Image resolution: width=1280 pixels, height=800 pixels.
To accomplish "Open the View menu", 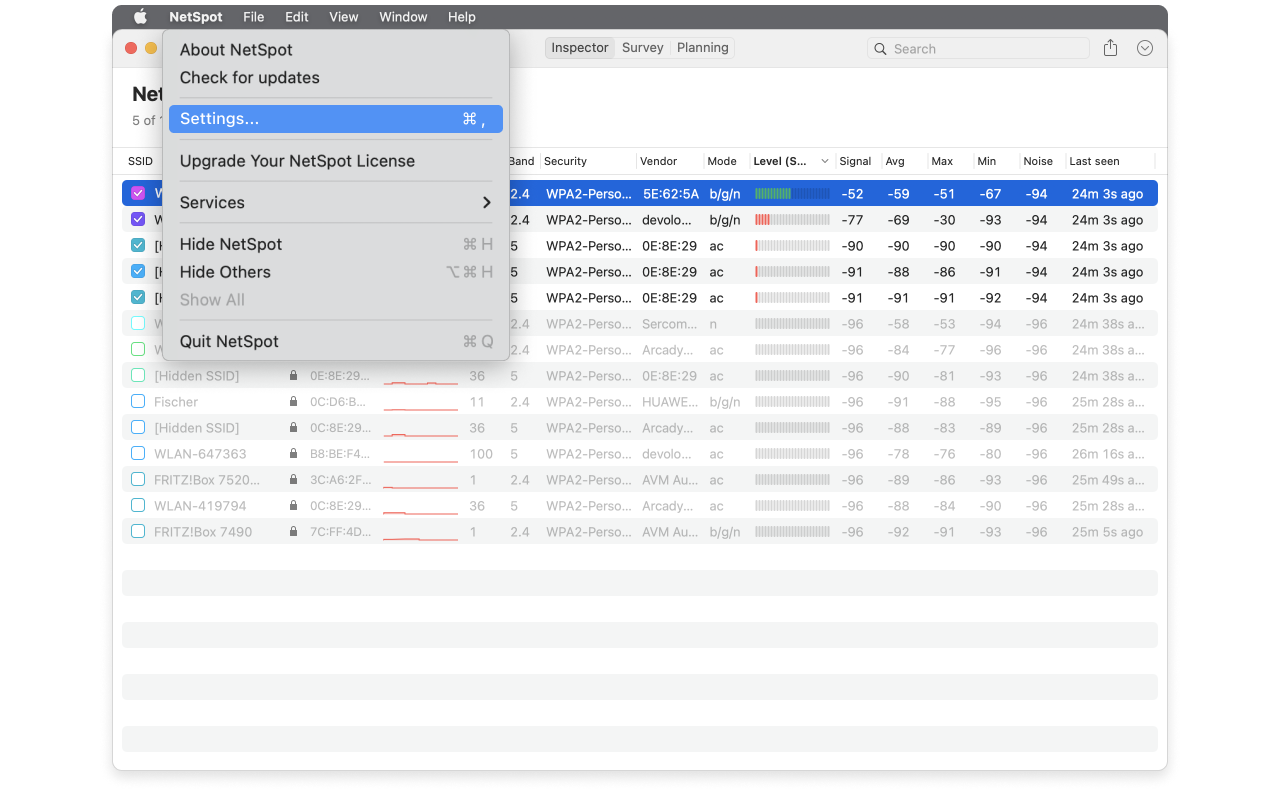I will [344, 17].
